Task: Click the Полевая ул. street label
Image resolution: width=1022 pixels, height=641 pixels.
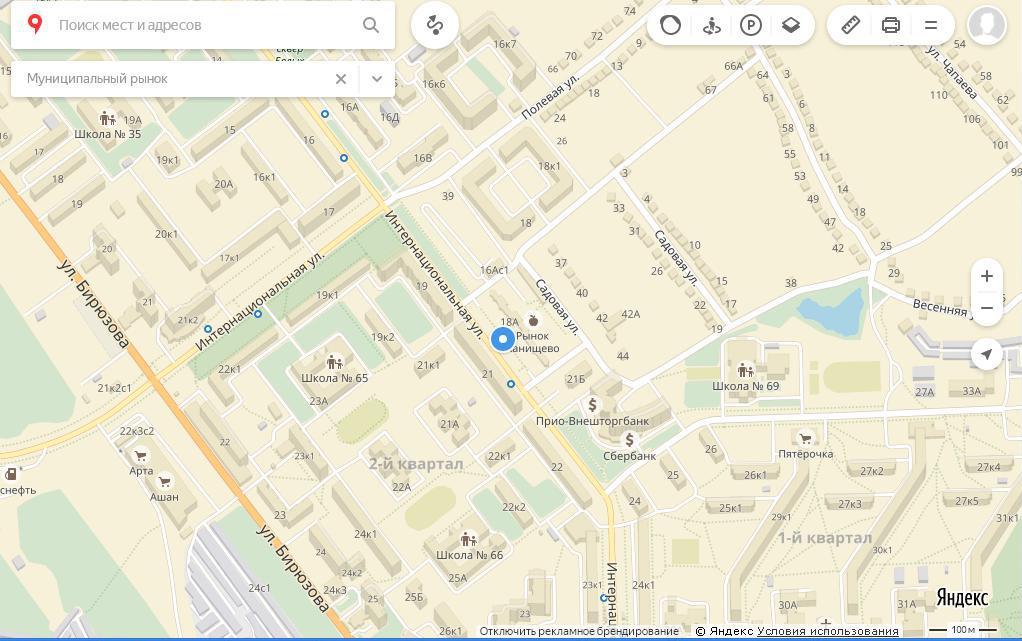Action: click(550, 96)
